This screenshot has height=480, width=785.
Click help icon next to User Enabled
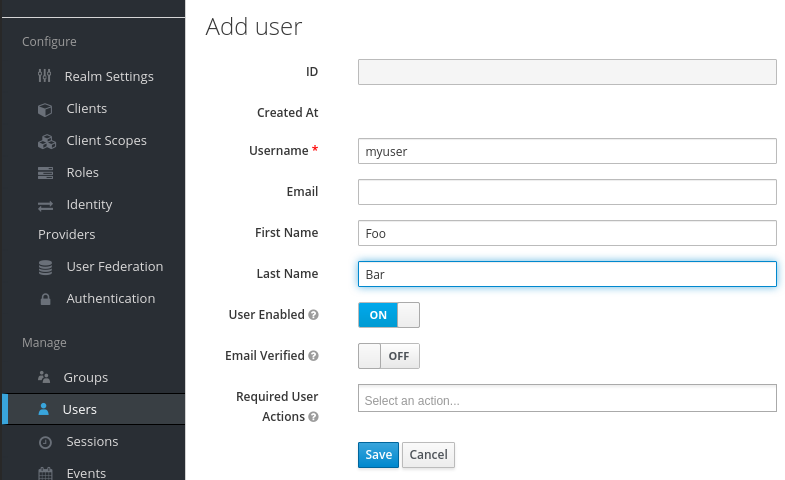pos(313,315)
